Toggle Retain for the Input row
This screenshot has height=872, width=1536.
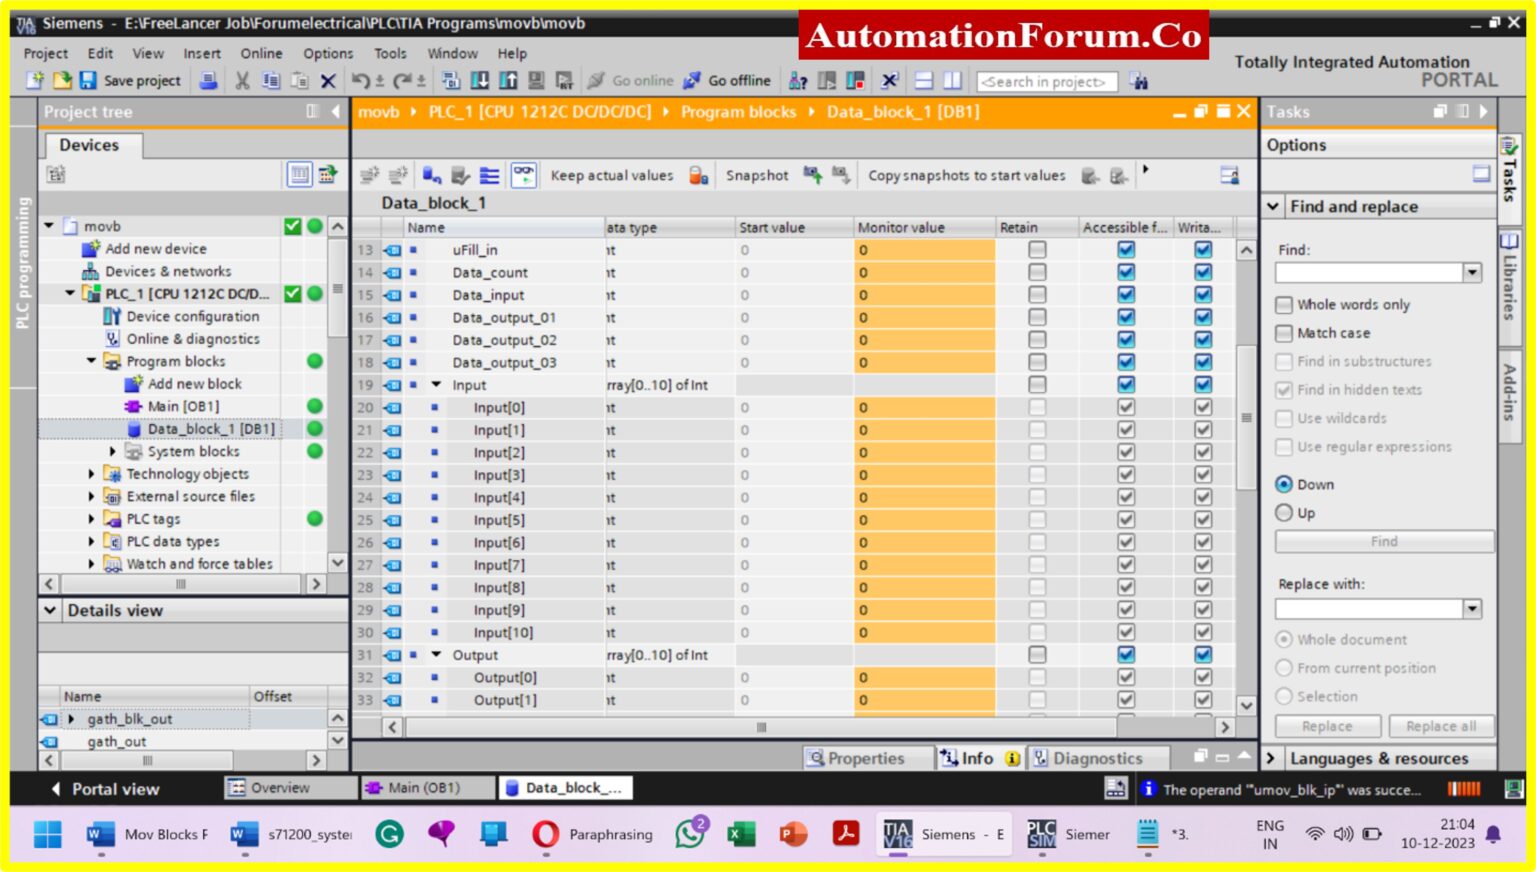click(x=1037, y=384)
